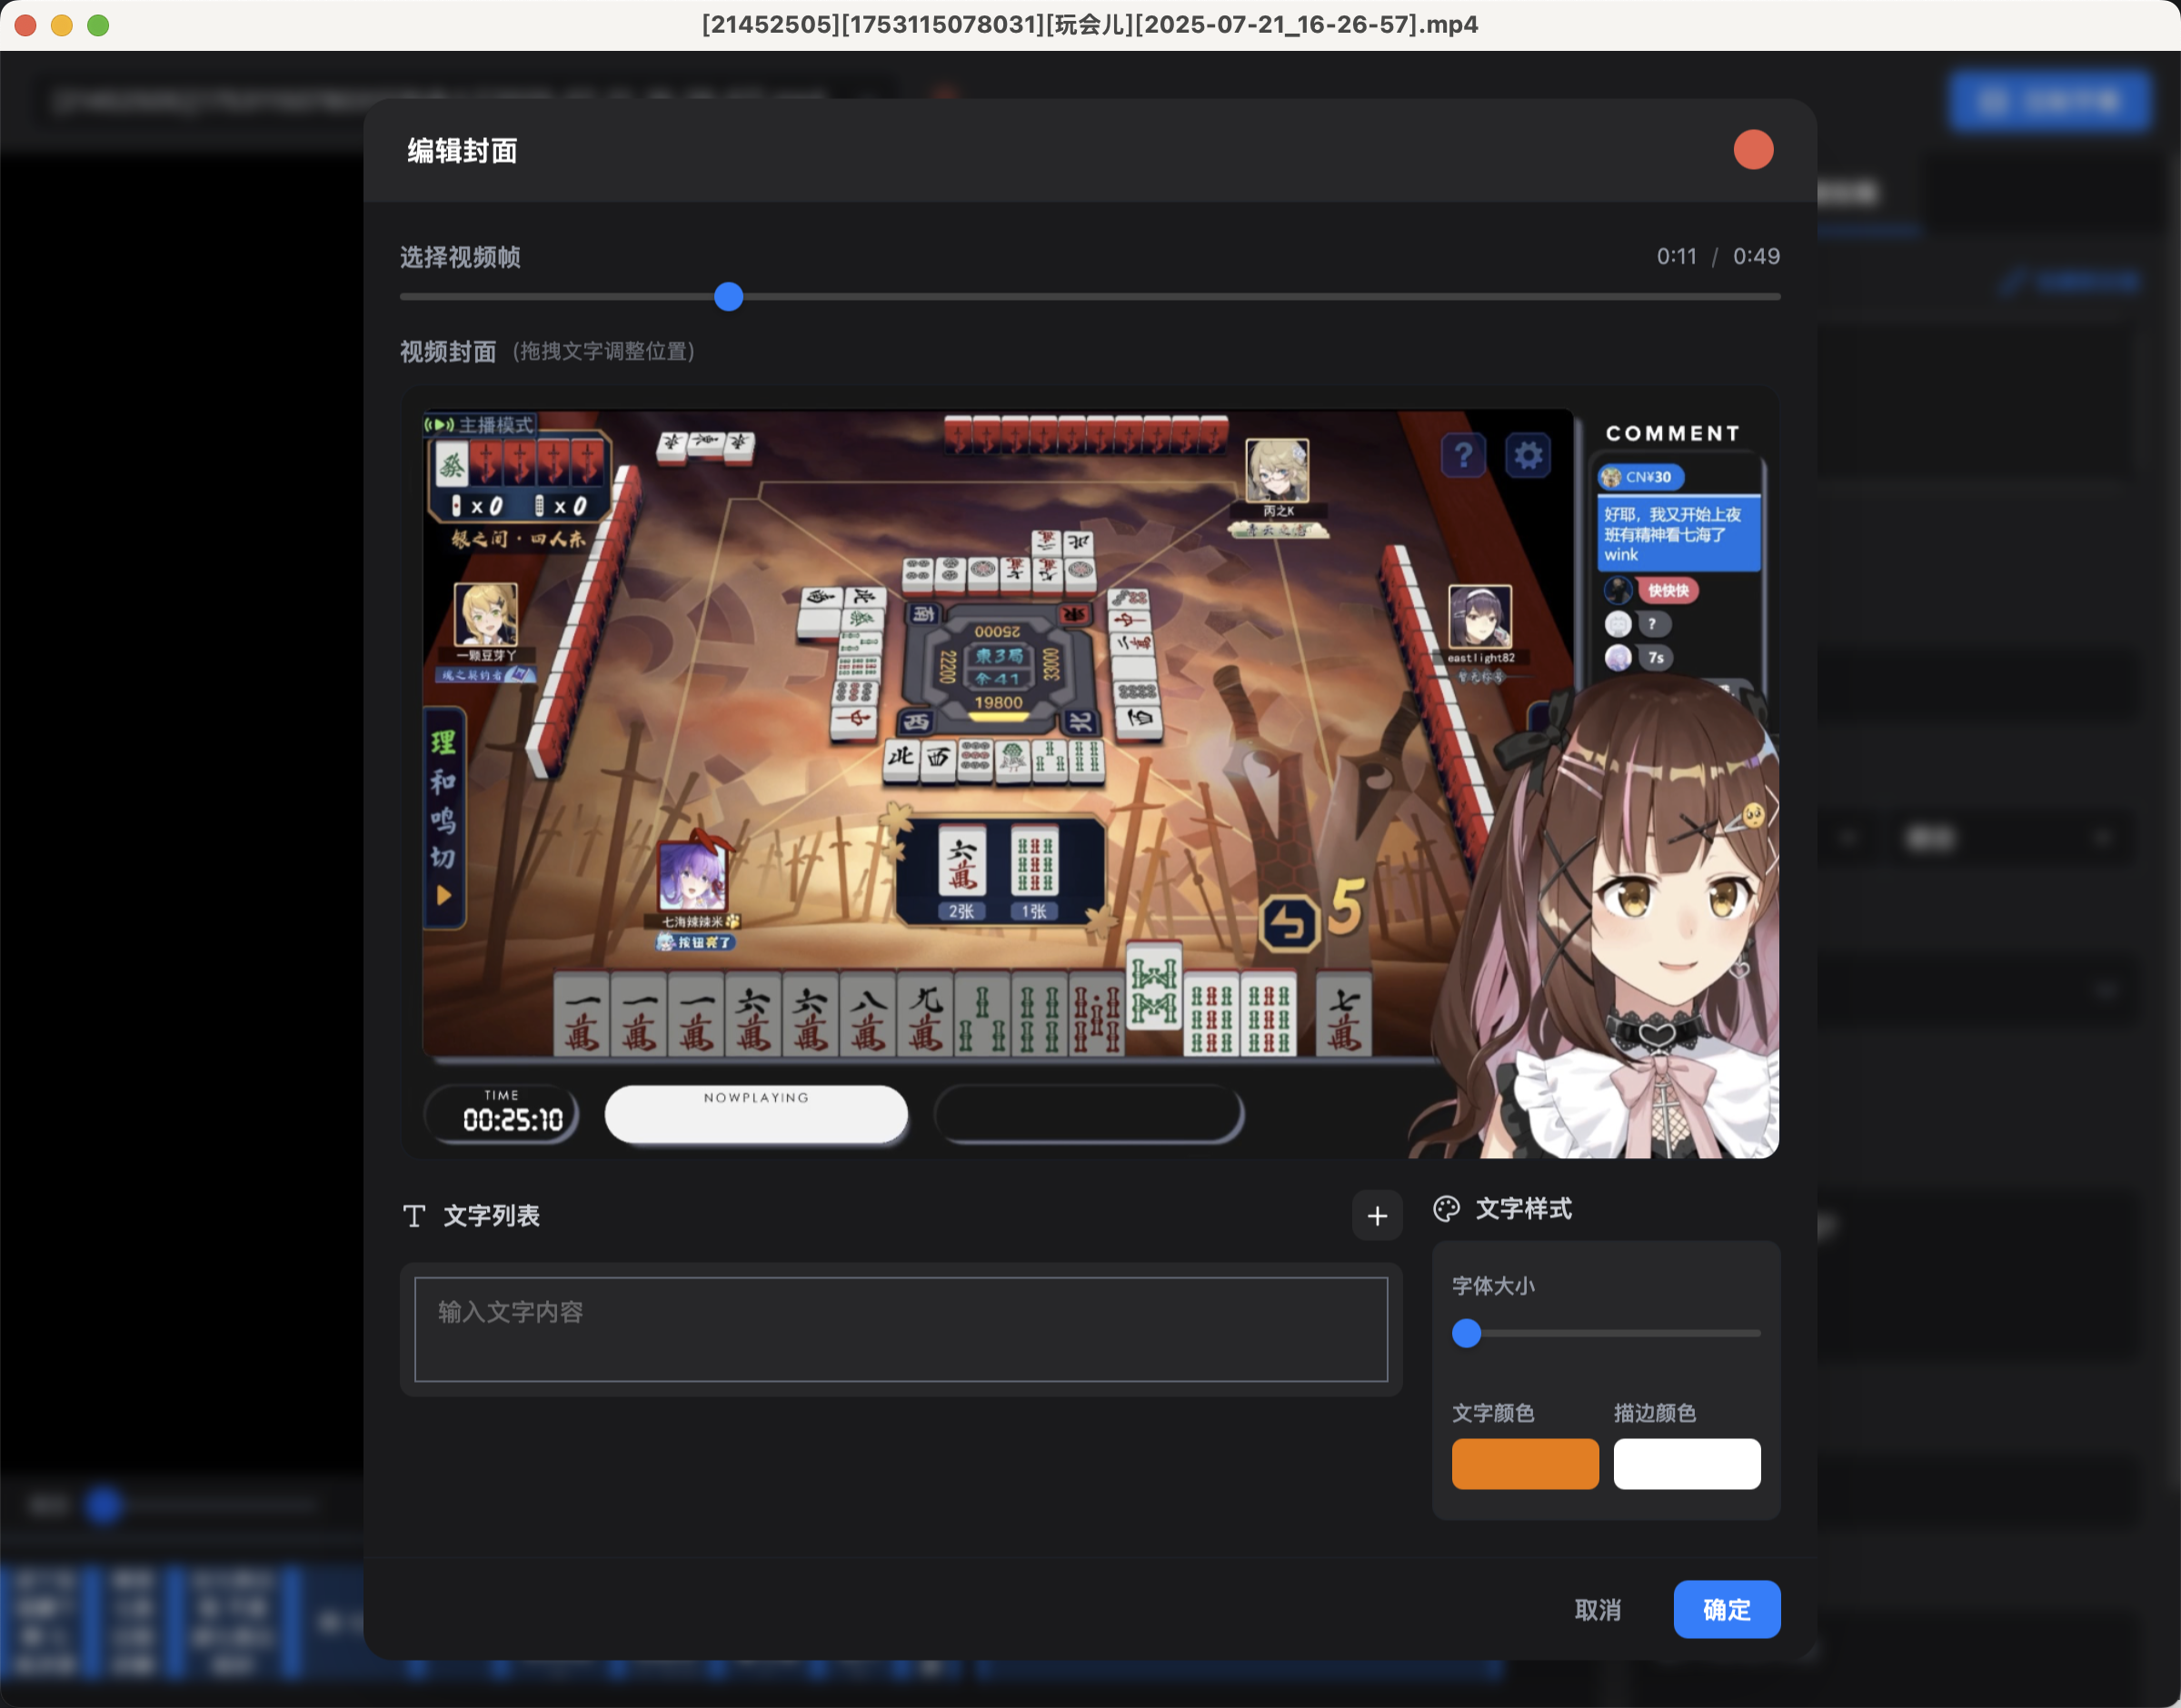Click the 字体大小 label
2181x1708 pixels.
click(1492, 1285)
